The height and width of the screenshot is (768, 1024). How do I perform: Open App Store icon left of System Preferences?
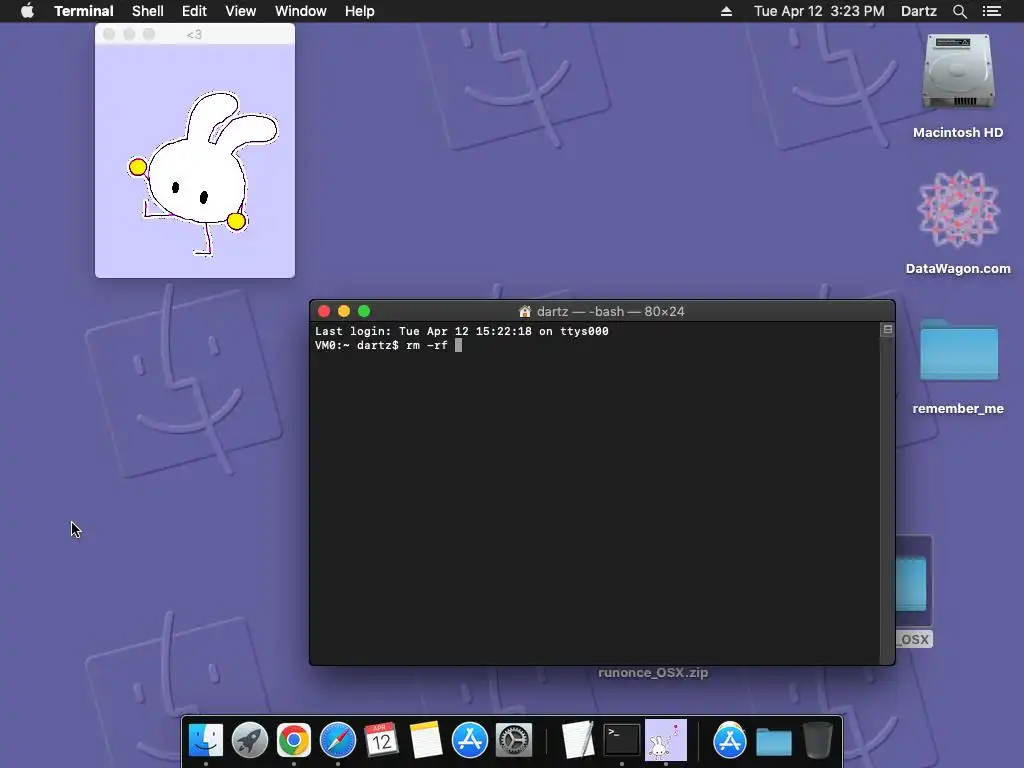tap(470, 740)
